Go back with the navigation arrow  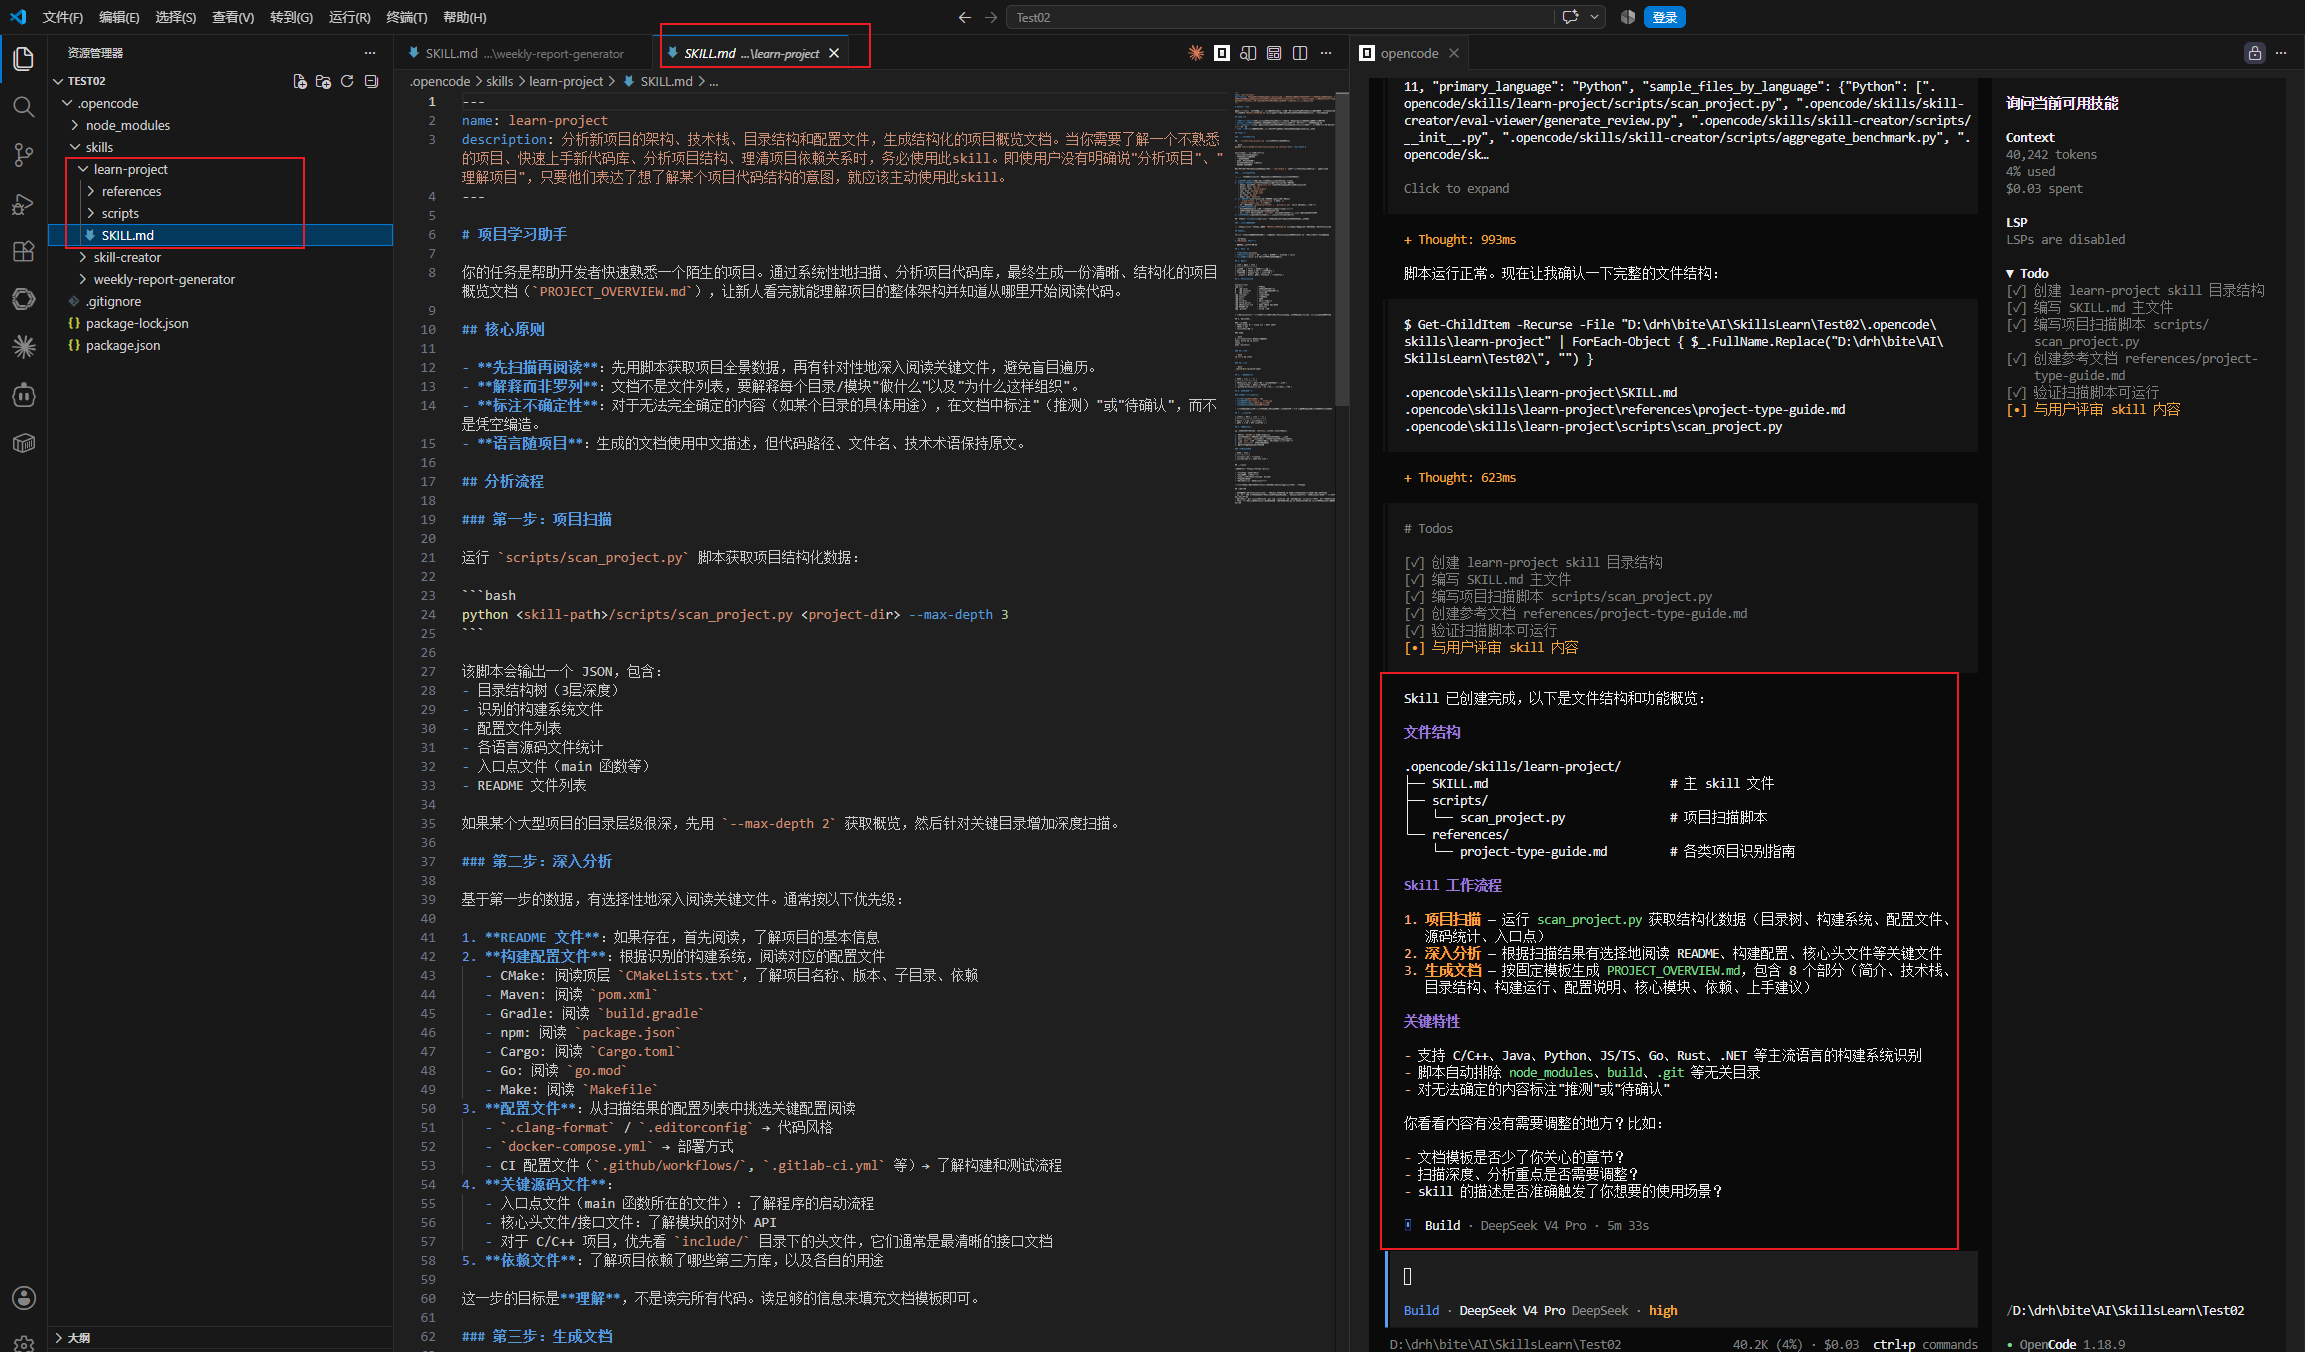tap(964, 17)
